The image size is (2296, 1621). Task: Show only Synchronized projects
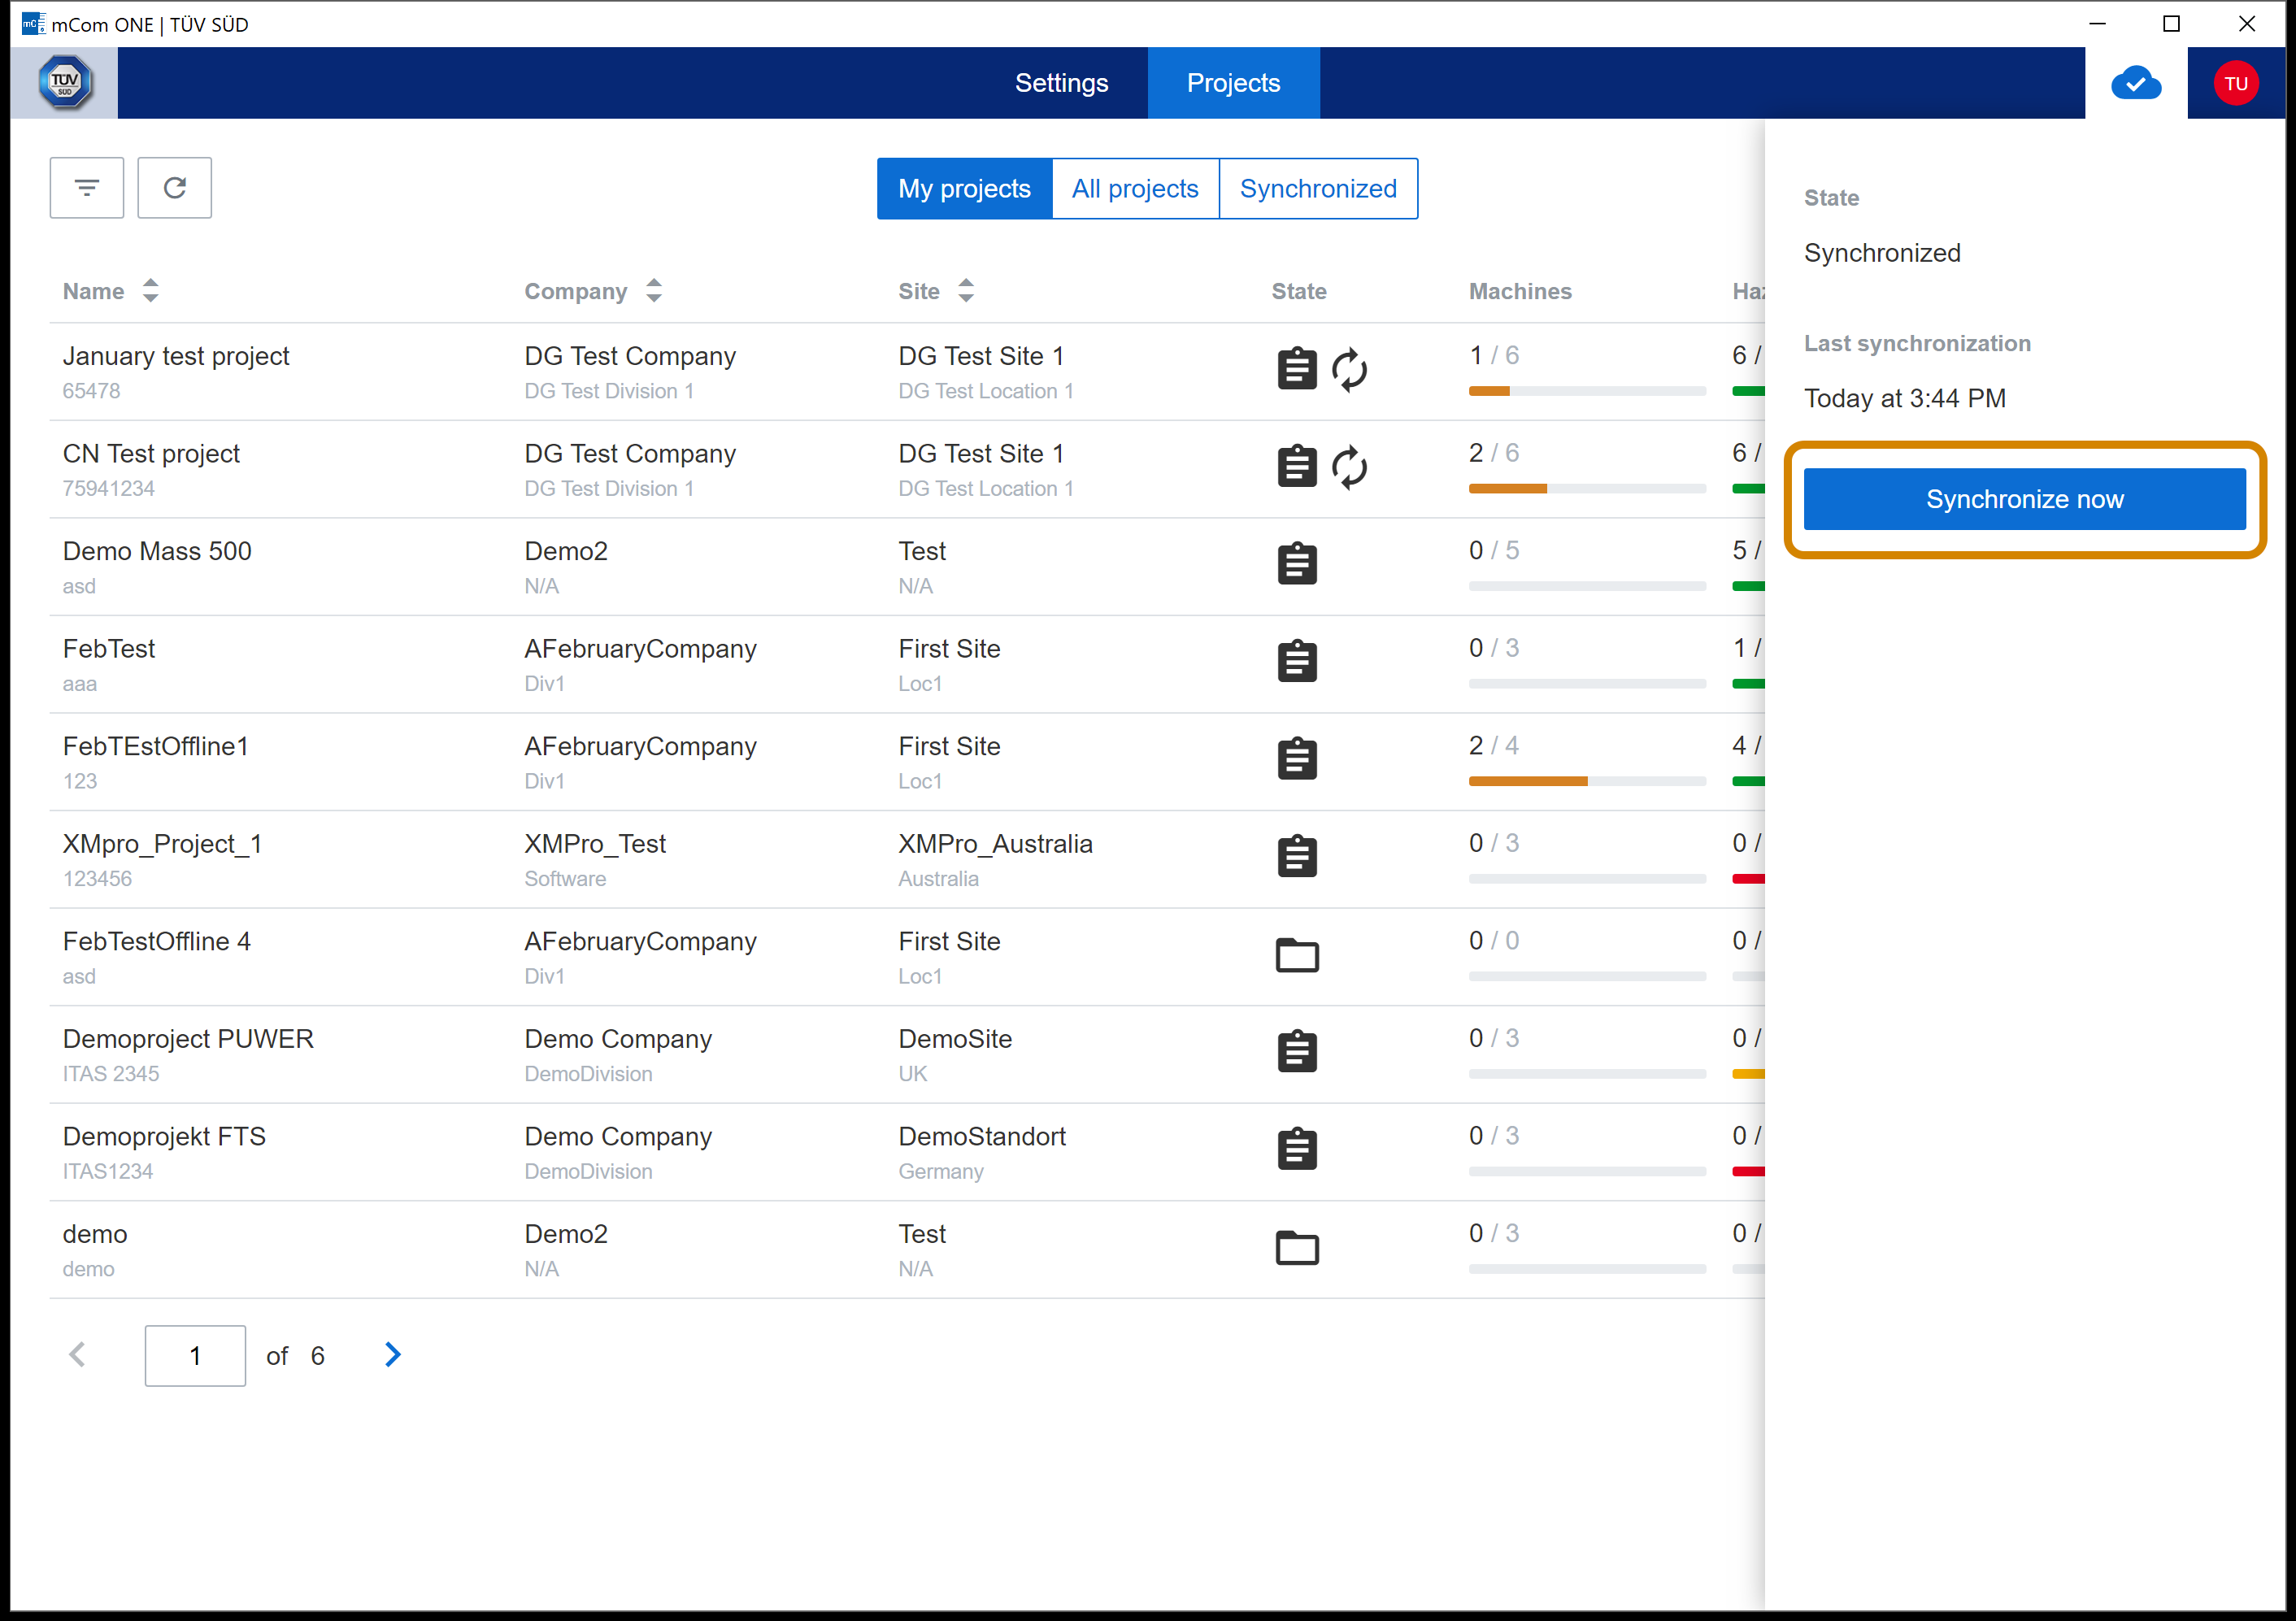pos(1318,189)
